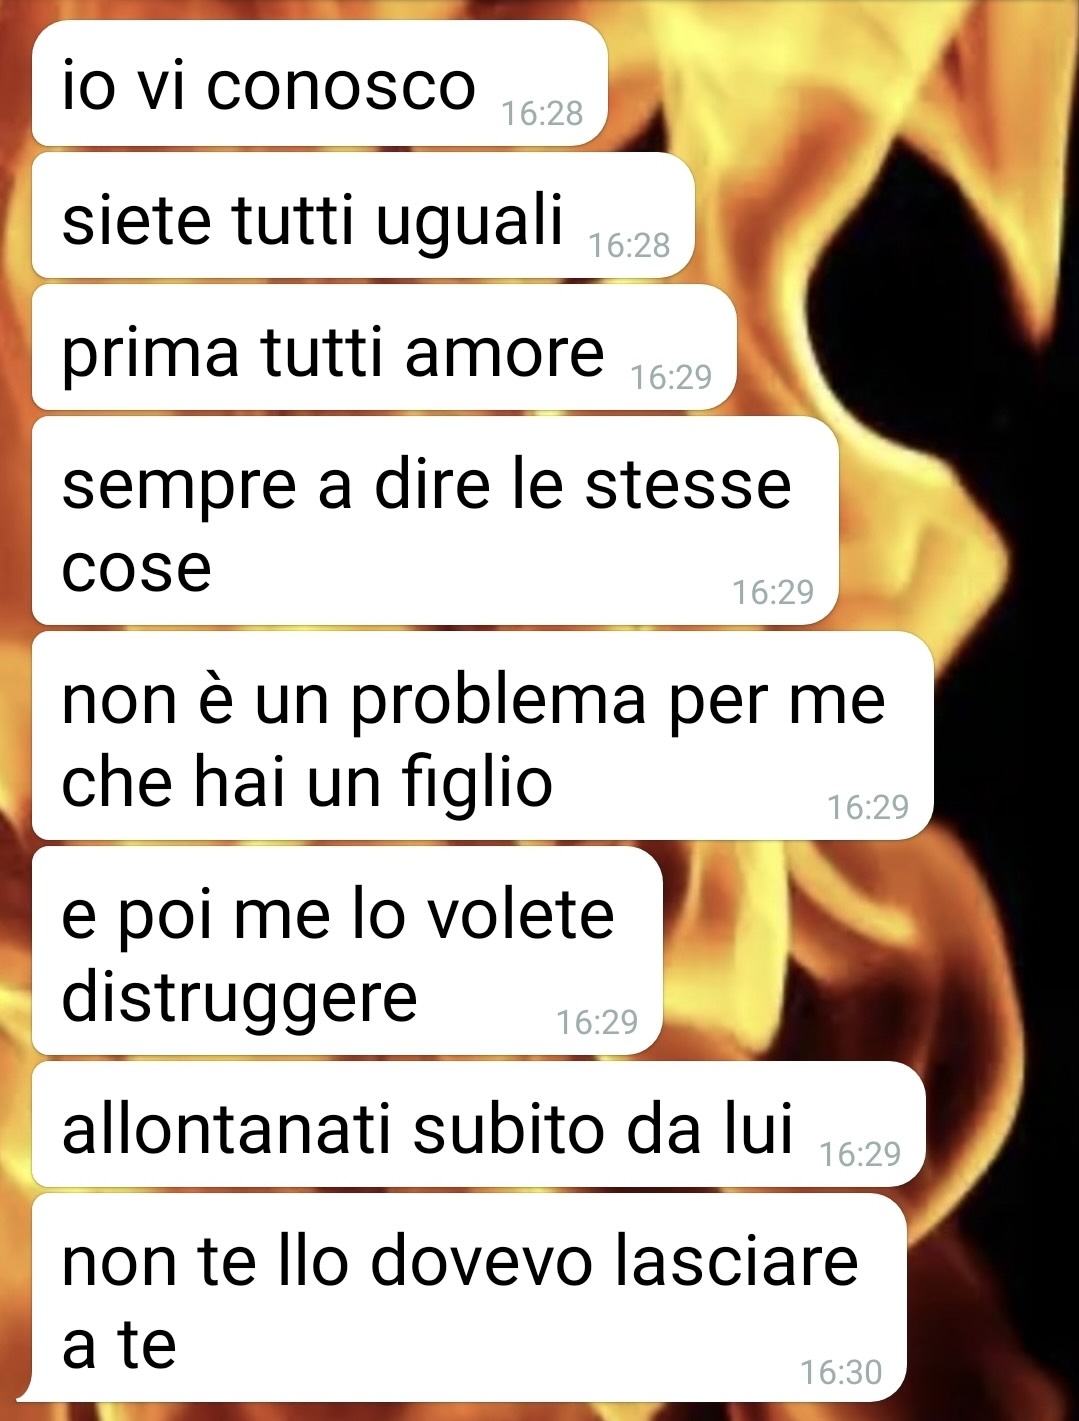Image resolution: width=1079 pixels, height=1421 pixels.
Task: Tap 'non te llo dovevo lasciare a te' bubble
Action: (x=469, y=1298)
